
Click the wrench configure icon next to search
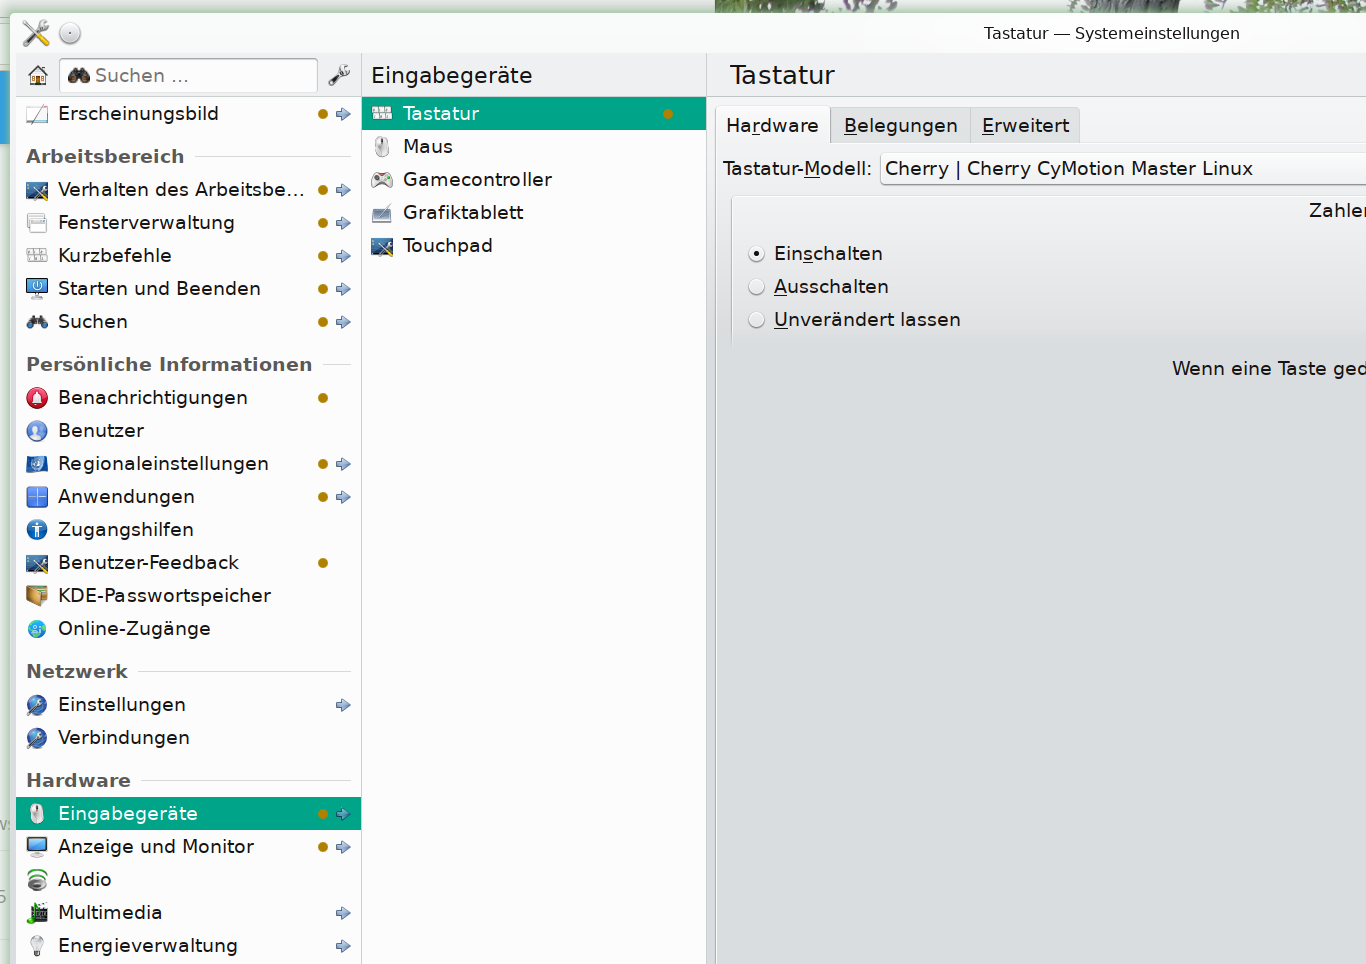[x=339, y=75]
